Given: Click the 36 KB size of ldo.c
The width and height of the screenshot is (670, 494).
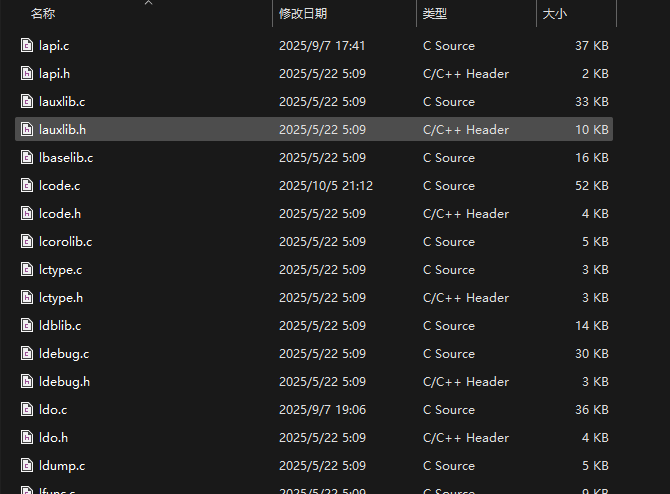Looking at the screenshot, I should coord(591,410).
